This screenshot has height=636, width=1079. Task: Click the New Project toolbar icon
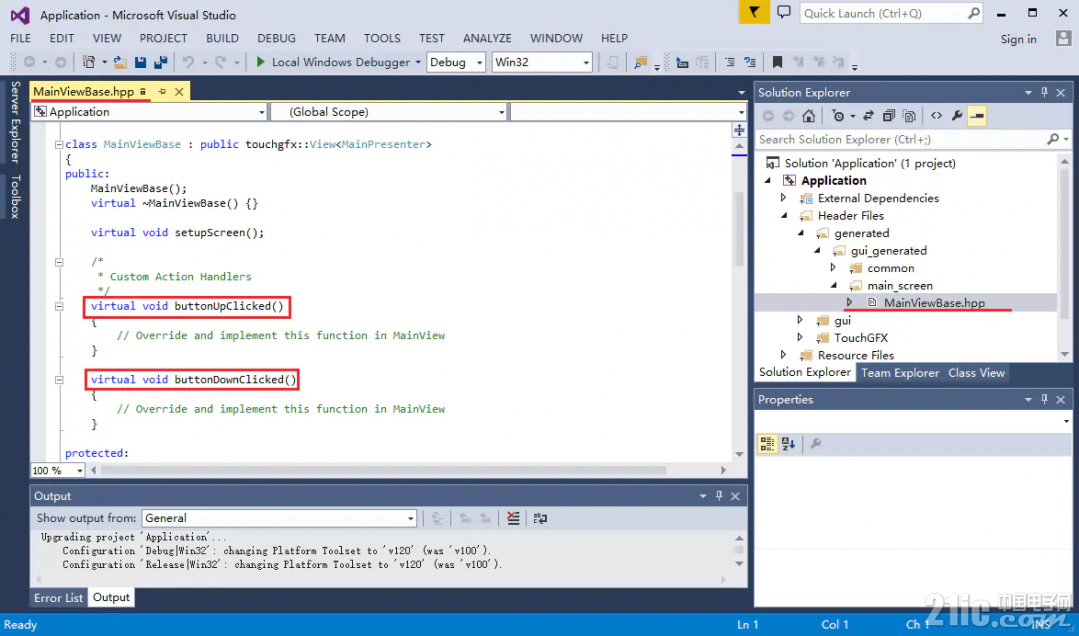pyautogui.click(x=89, y=62)
